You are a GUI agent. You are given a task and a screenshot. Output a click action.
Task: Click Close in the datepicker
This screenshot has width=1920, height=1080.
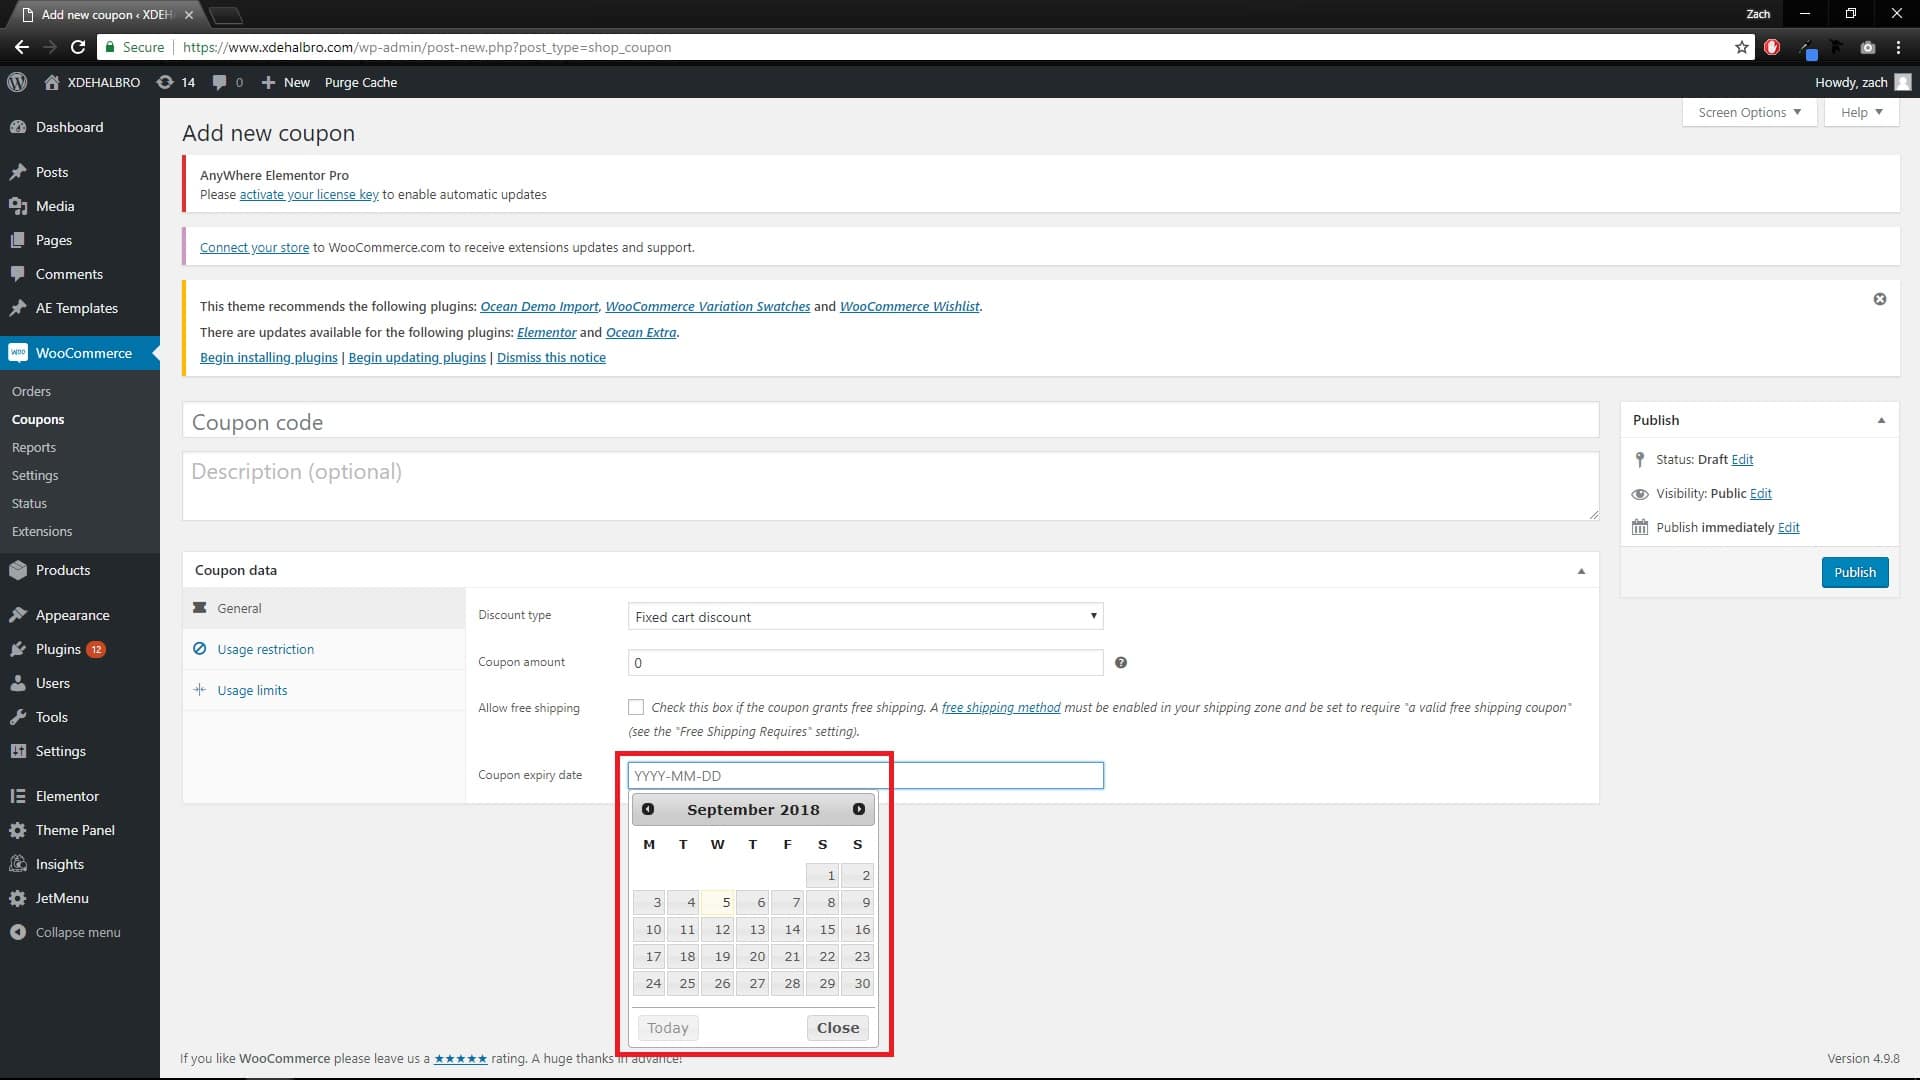pyautogui.click(x=838, y=1028)
